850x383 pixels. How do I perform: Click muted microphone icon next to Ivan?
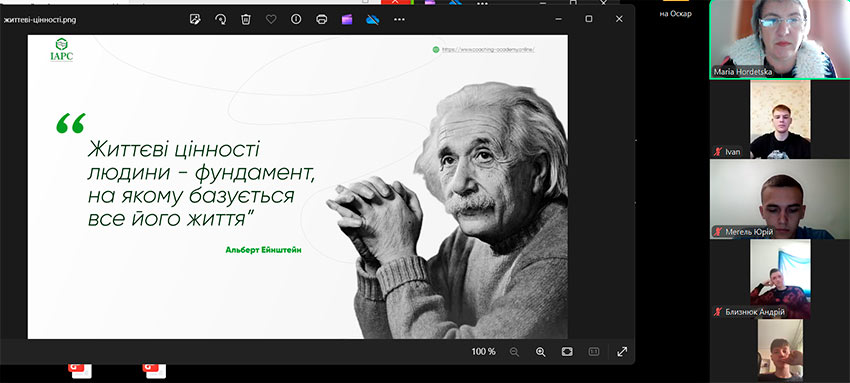(718, 152)
